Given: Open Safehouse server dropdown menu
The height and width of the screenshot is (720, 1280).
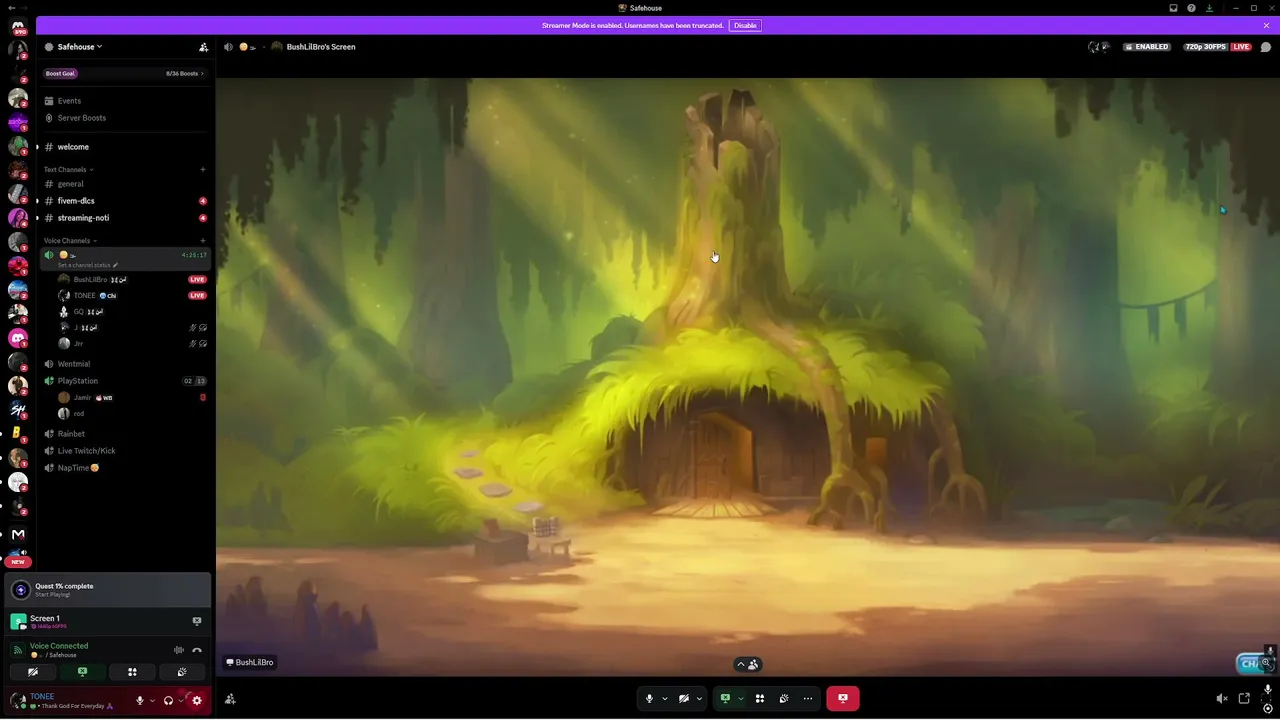Looking at the screenshot, I should [80, 47].
